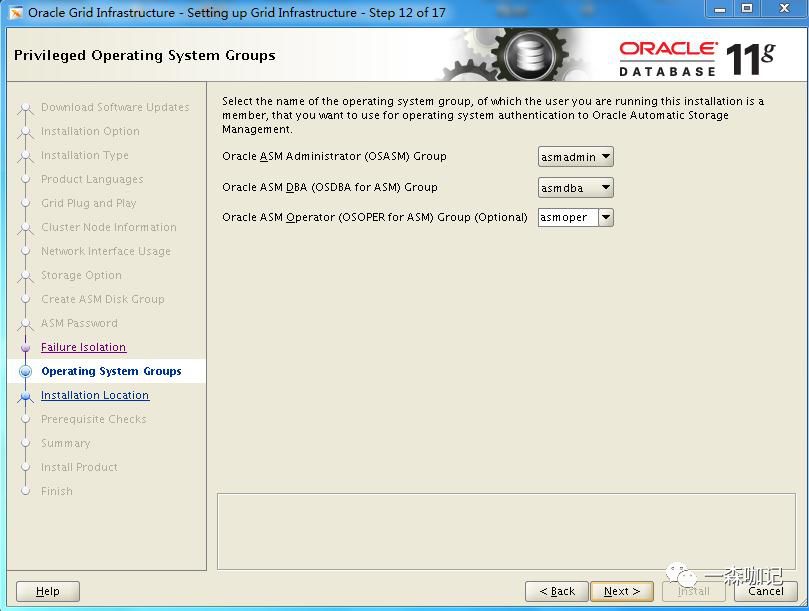
Task: Click the Failure Isolation step bullet icon
Action: point(25,348)
